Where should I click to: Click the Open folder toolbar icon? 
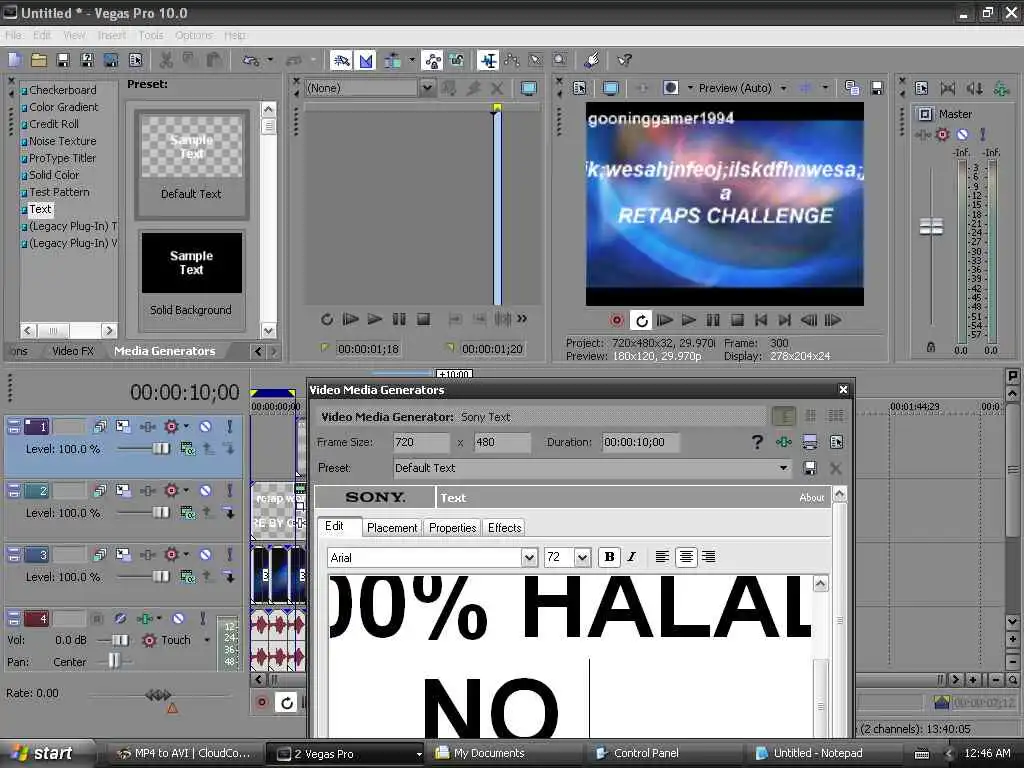[x=39, y=60]
